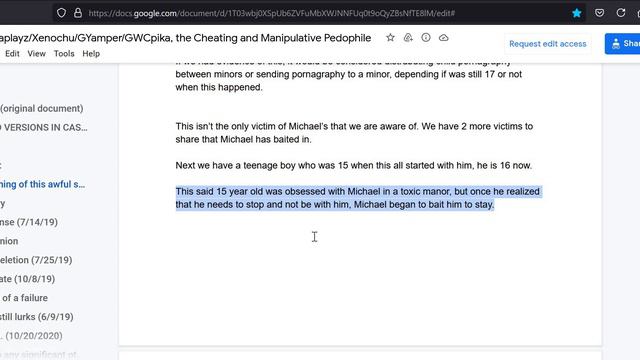Open outline item 'still lurks (6/9/19)'
The image size is (640, 360).
tap(37, 317)
